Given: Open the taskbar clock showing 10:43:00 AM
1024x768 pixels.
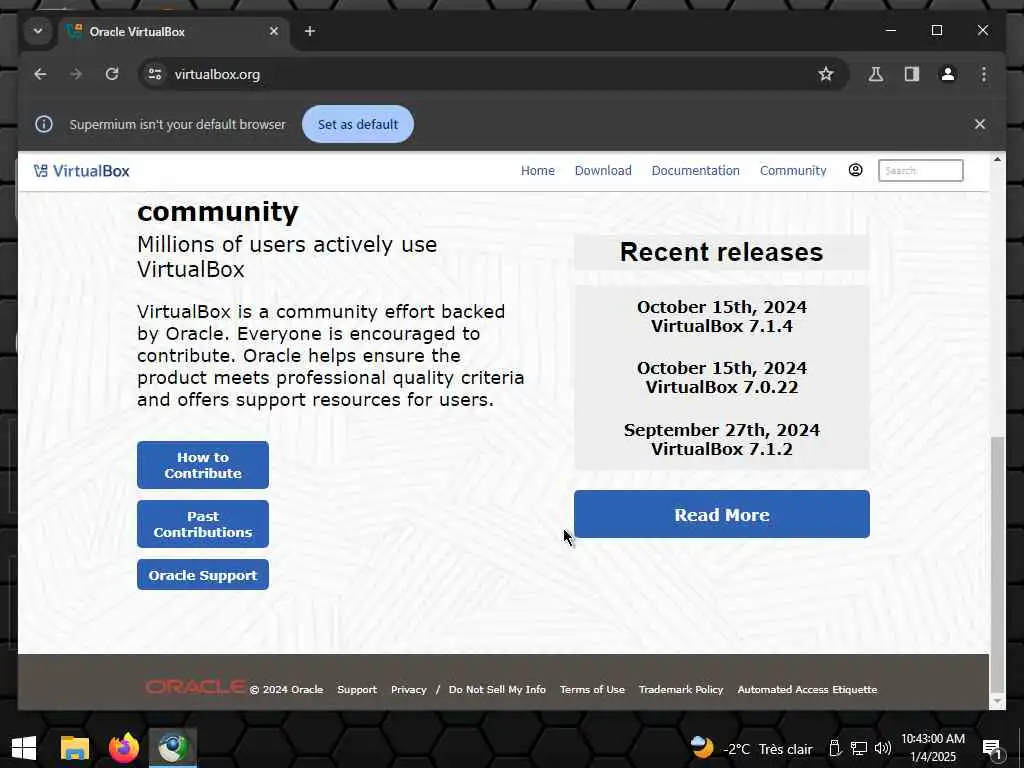Looking at the screenshot, I should click(933, 748).
